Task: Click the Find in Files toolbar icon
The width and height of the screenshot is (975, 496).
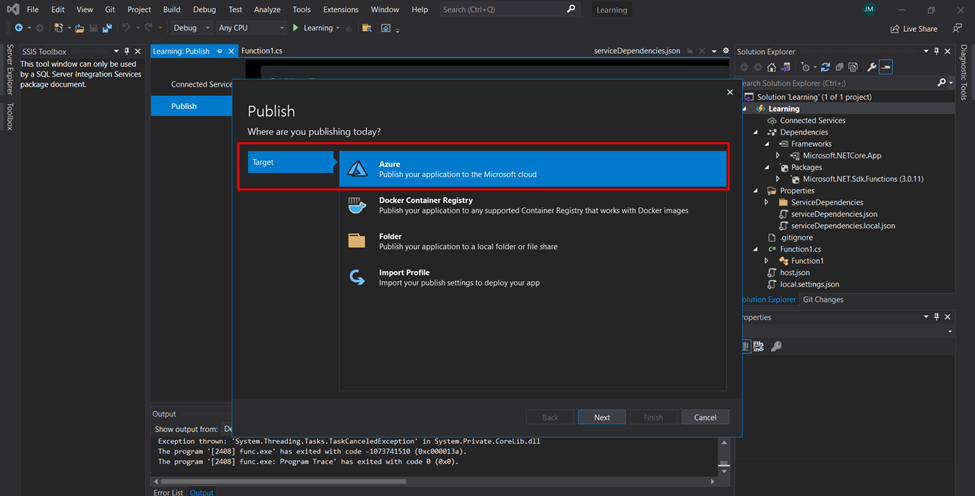Action: 367,28
